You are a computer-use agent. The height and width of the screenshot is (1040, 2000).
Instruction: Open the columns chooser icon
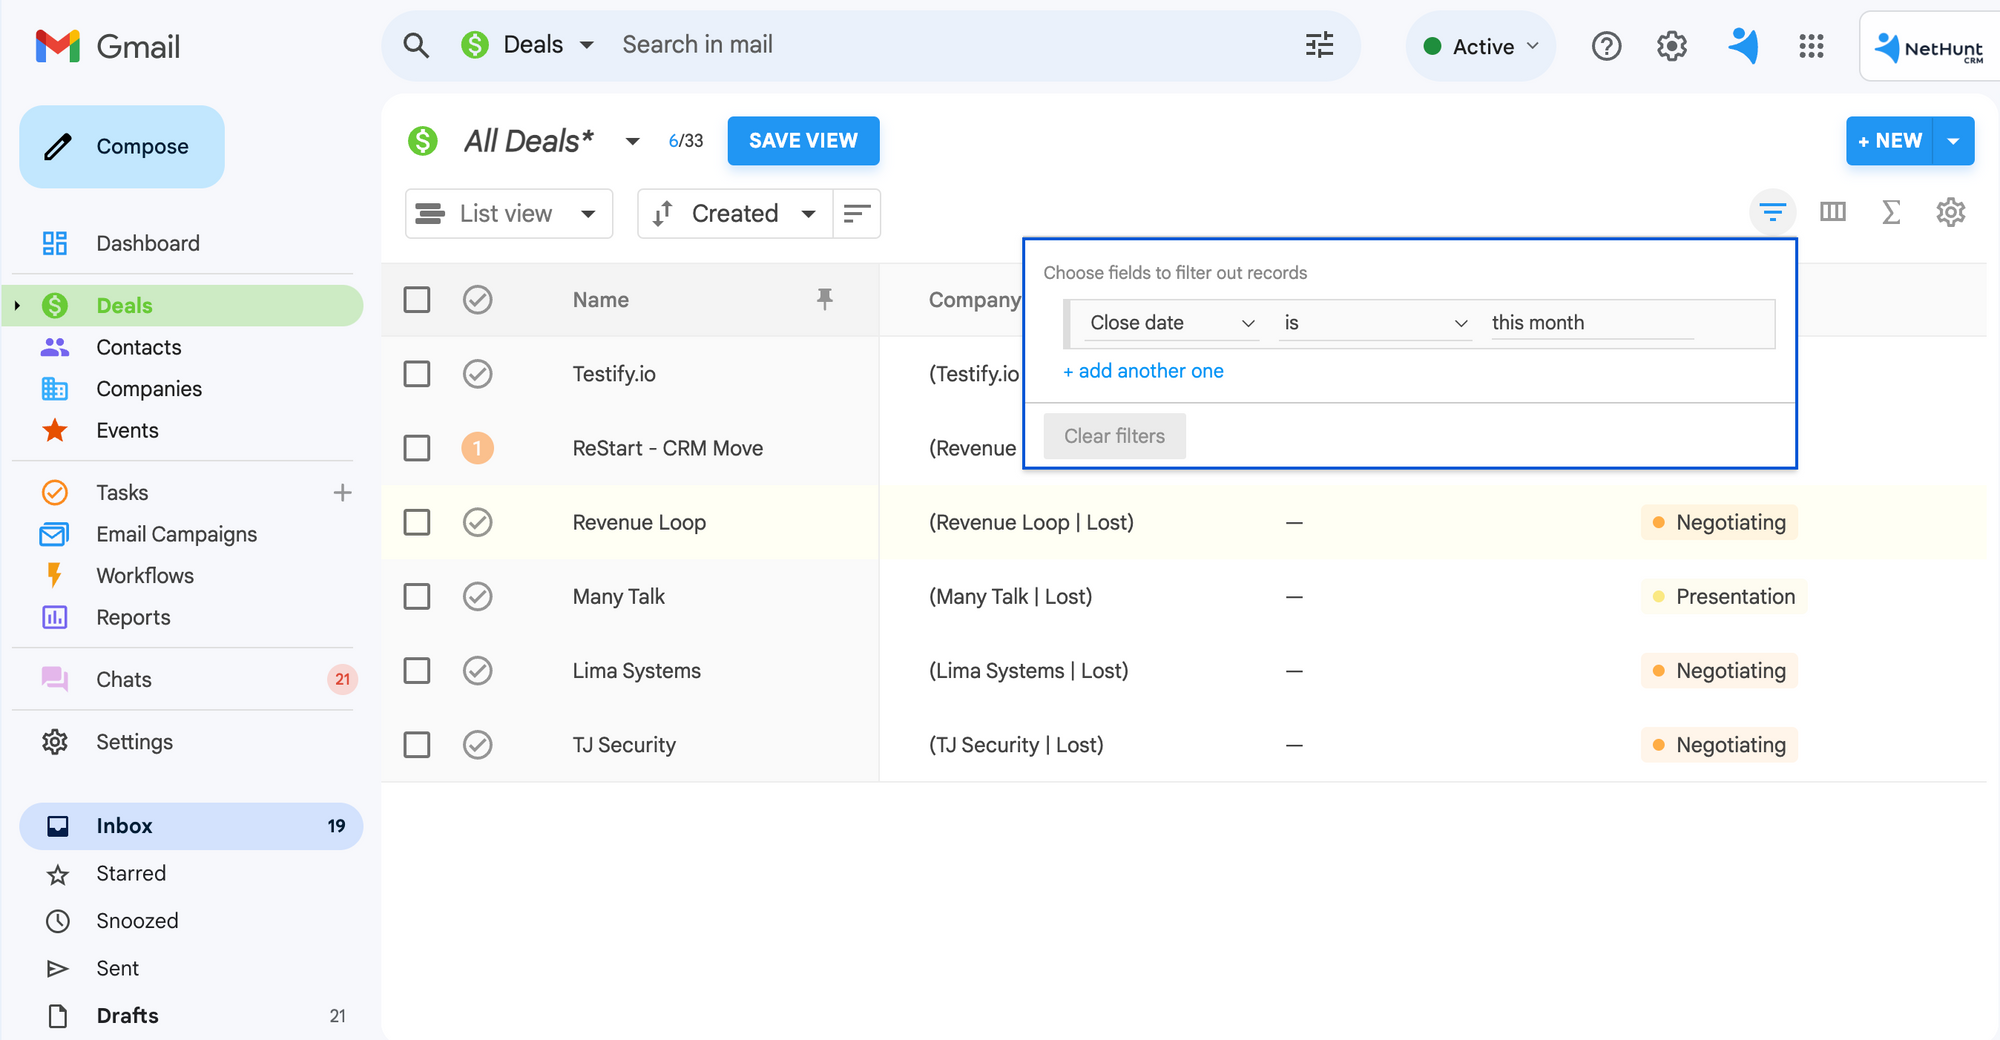click(1833, 212)
